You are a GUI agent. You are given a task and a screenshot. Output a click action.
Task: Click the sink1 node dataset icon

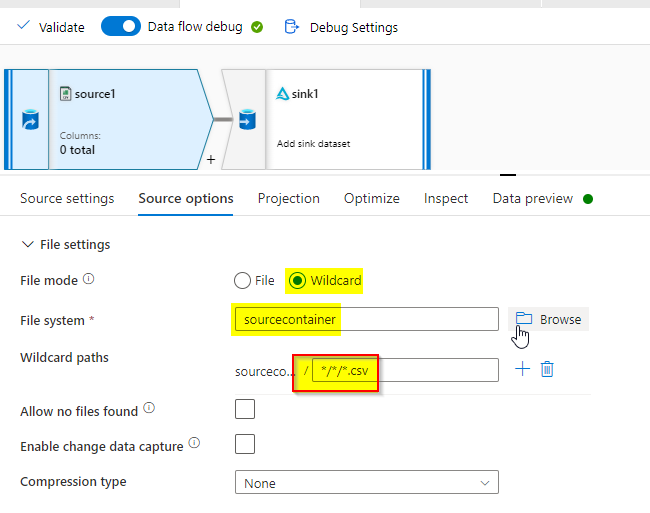pos(246,120)
